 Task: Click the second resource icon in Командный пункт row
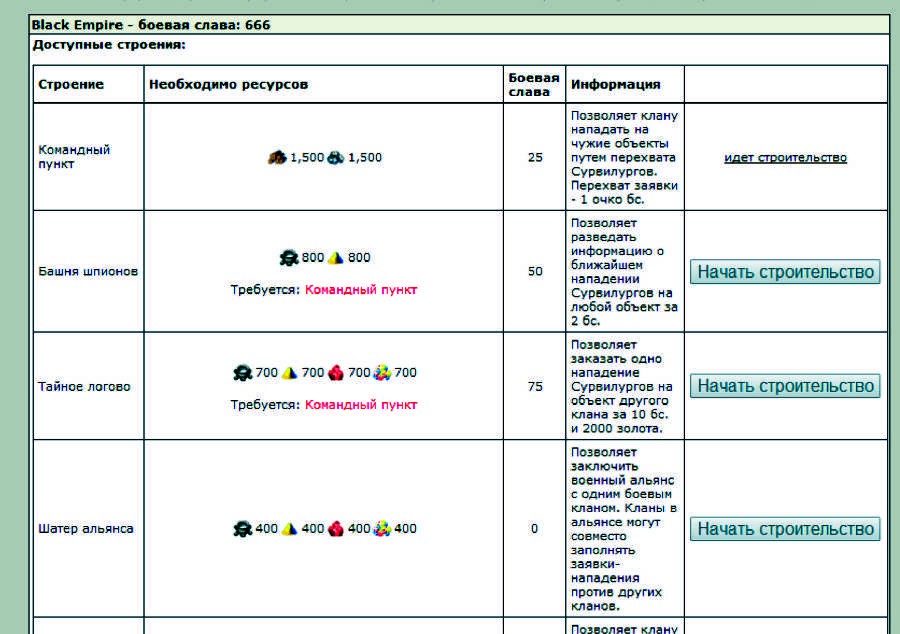point(336,157)
